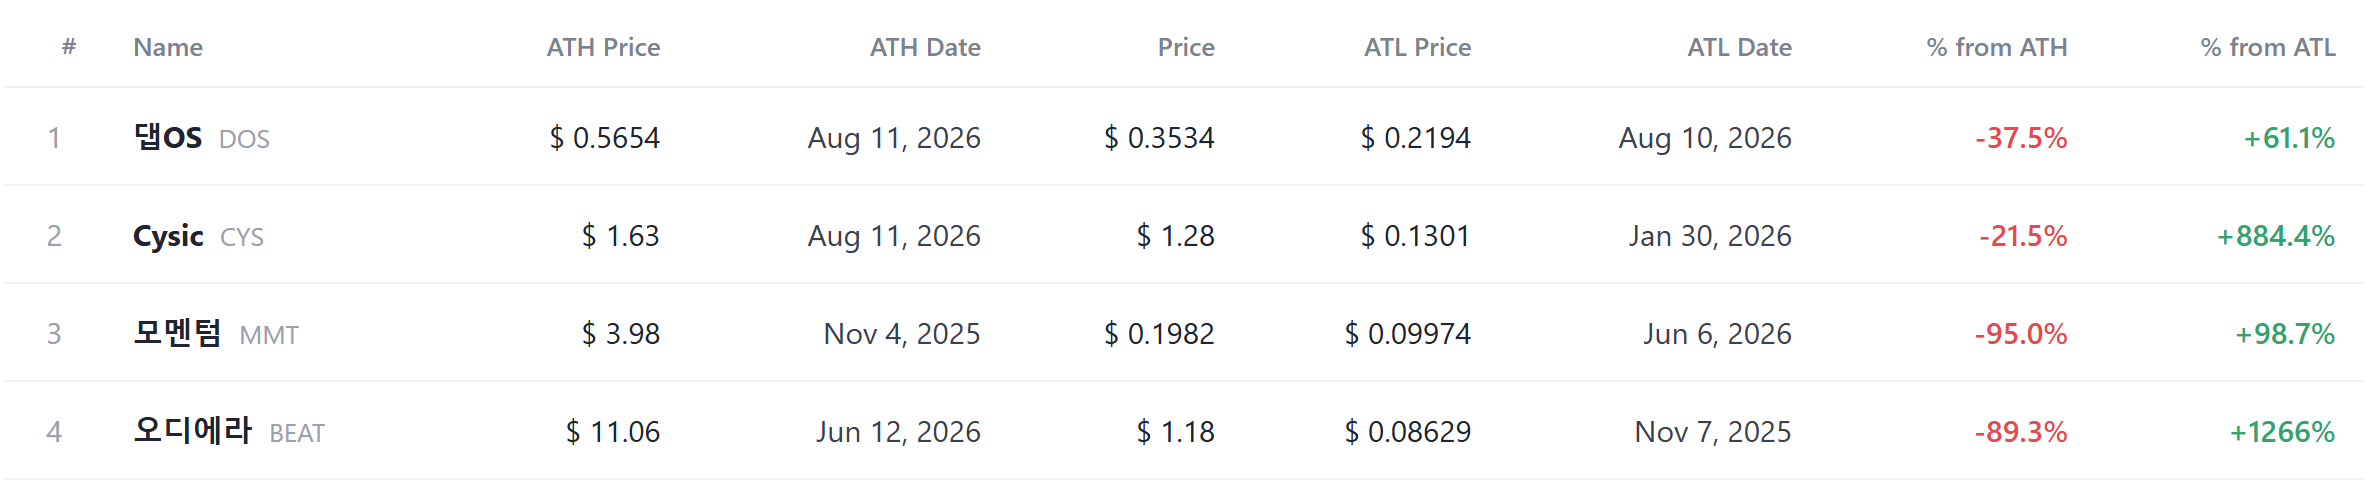The image size is (2368, 484).
Task: Open the 댑OS coin link
Action: pos(168,137)
